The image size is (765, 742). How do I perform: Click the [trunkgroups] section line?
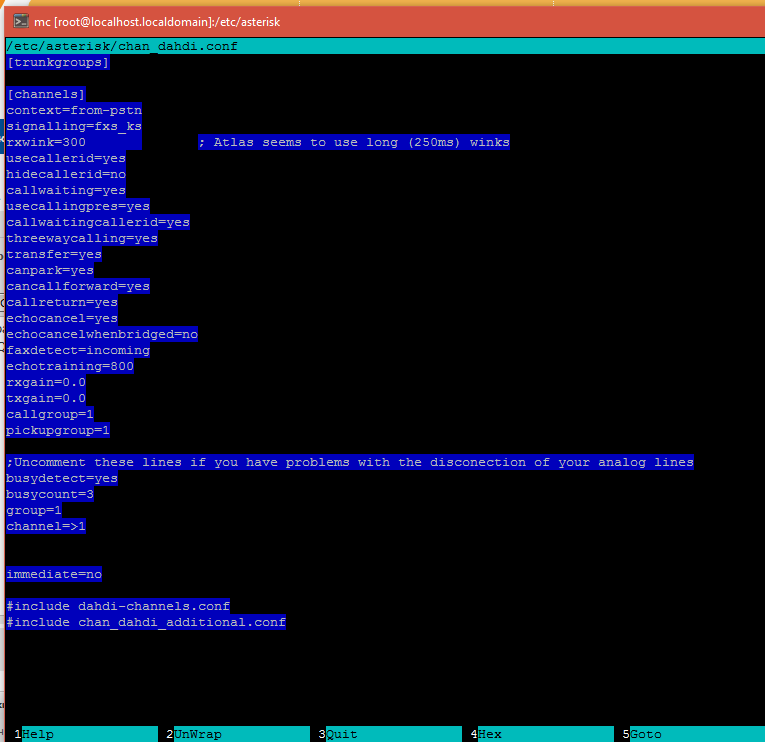pyautogui.click(x=58, y=62)
